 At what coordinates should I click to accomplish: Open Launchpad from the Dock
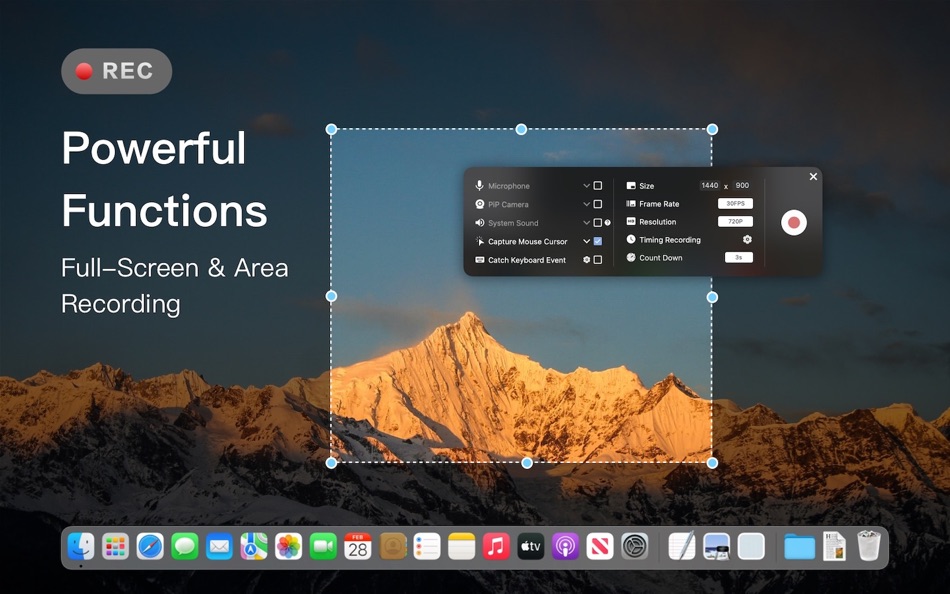(x=115, y=547)
